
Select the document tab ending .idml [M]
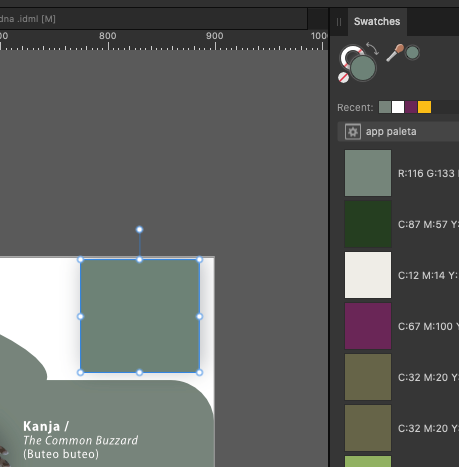click(x=28, y=19)
